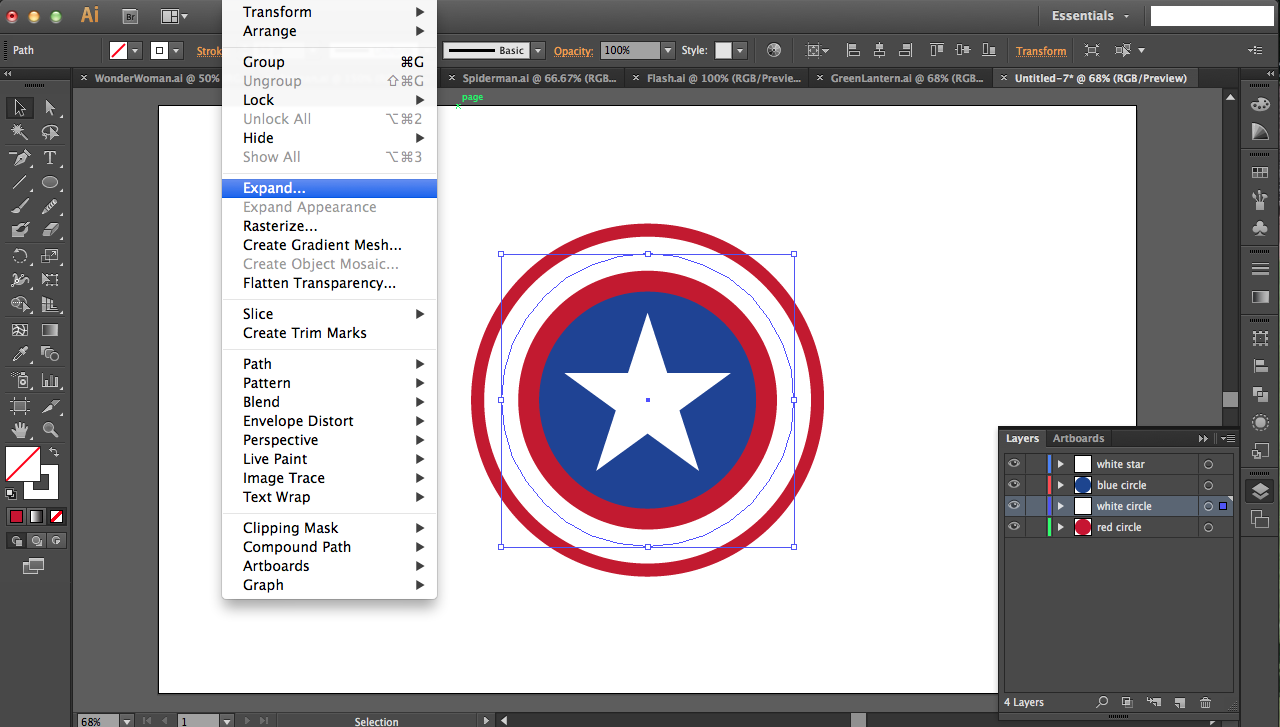
Task: Open the zoom level dropdown arrow
Action: click(x=127, y=720)
